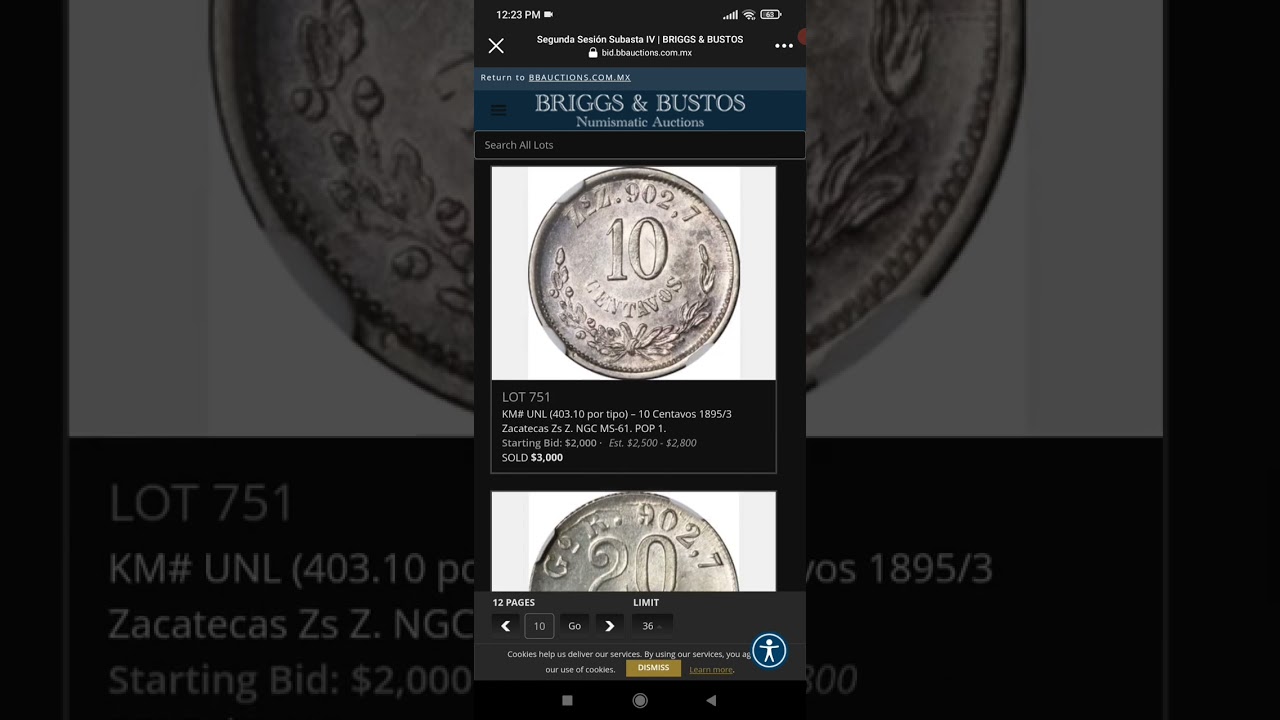Viewport: 1280px width, 720px height.
Task: Tap the Android back triangle button
Action: click(711, 701)
